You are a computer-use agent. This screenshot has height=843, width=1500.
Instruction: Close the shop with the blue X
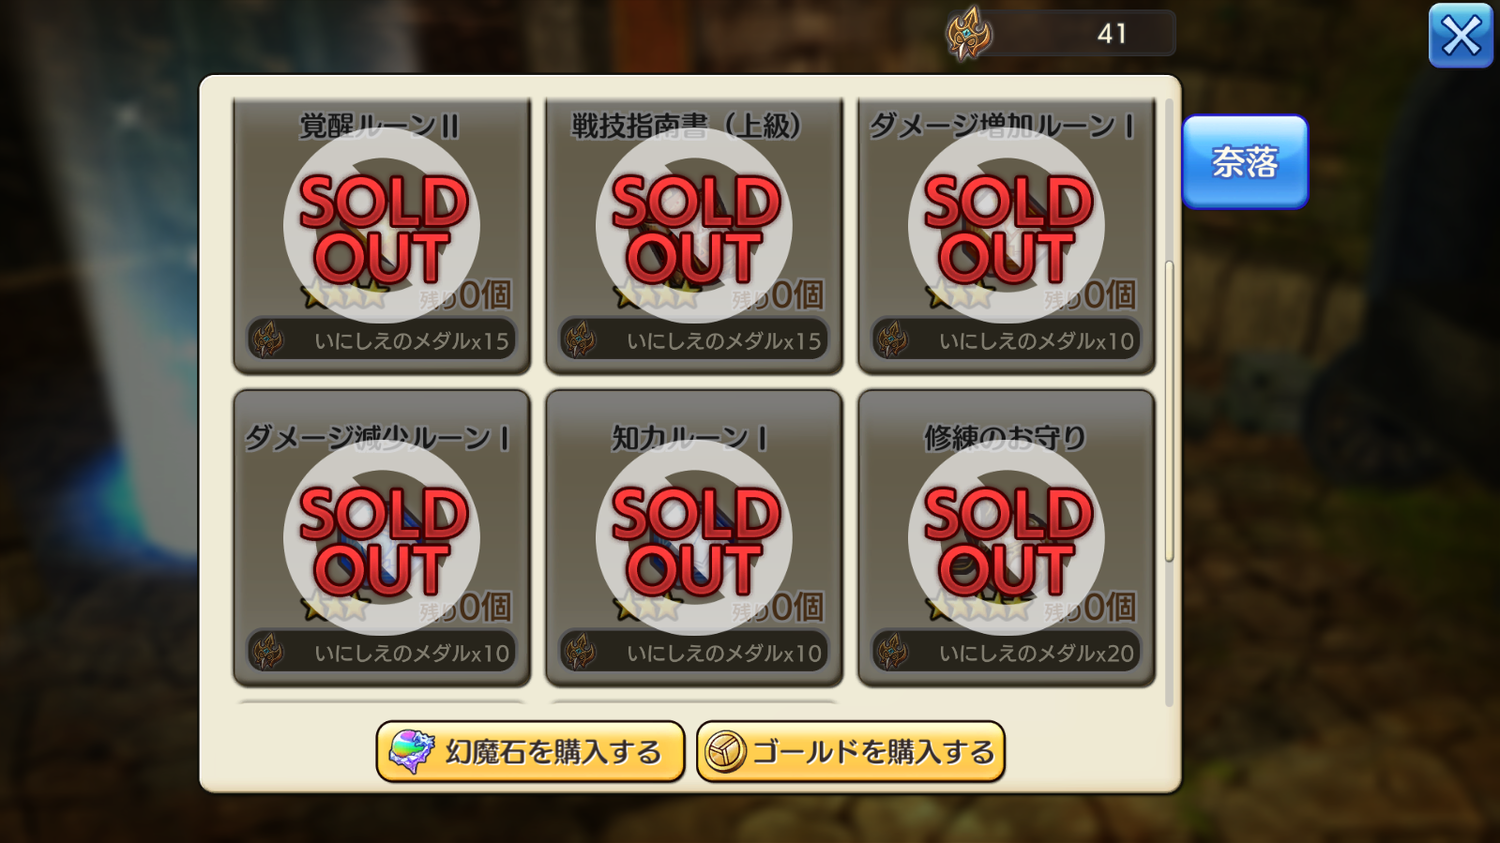(x=1460, y=36)
